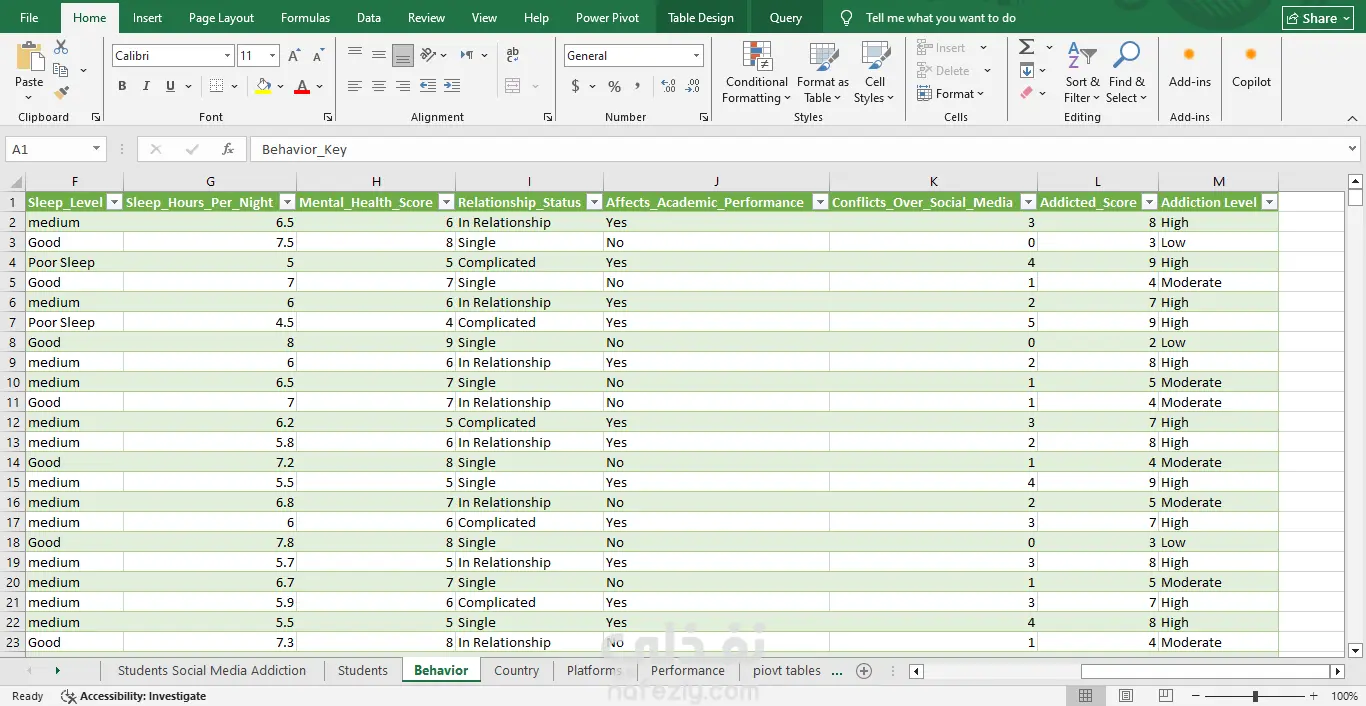Click the Name Box showing A1
Viewport: 1366px width, 706px height.
pos(48,149)
